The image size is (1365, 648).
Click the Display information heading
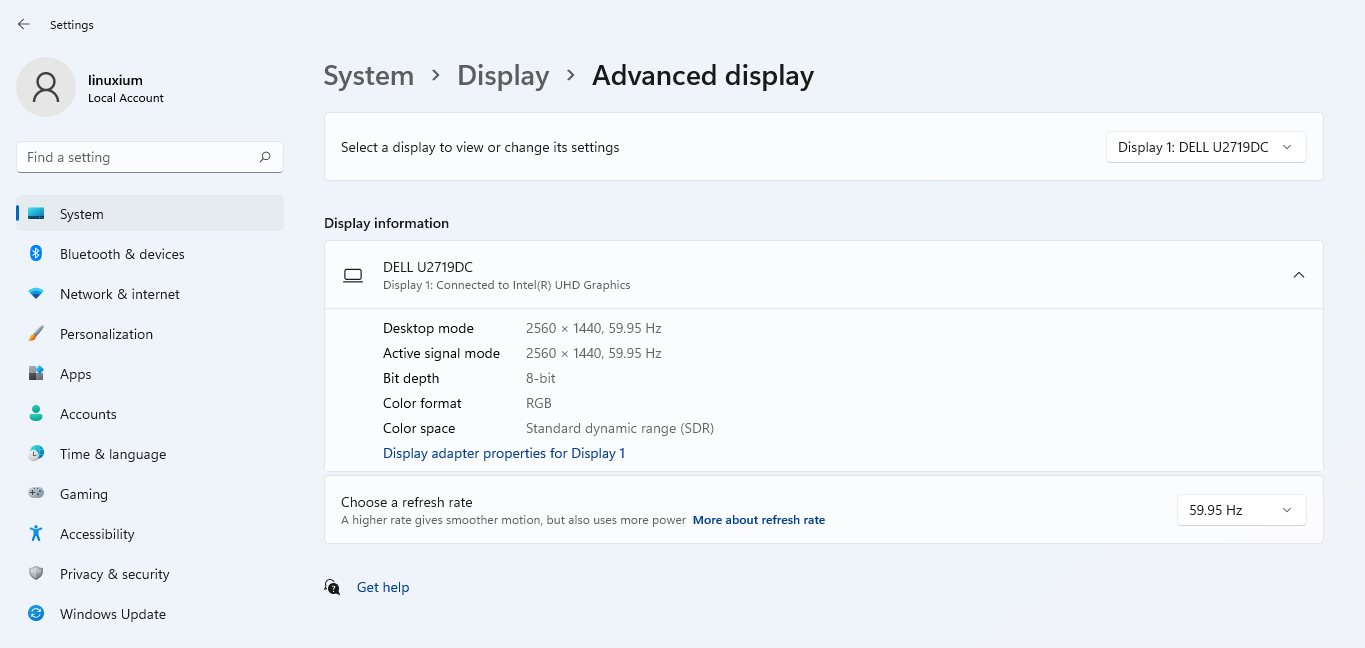point(387,223)
